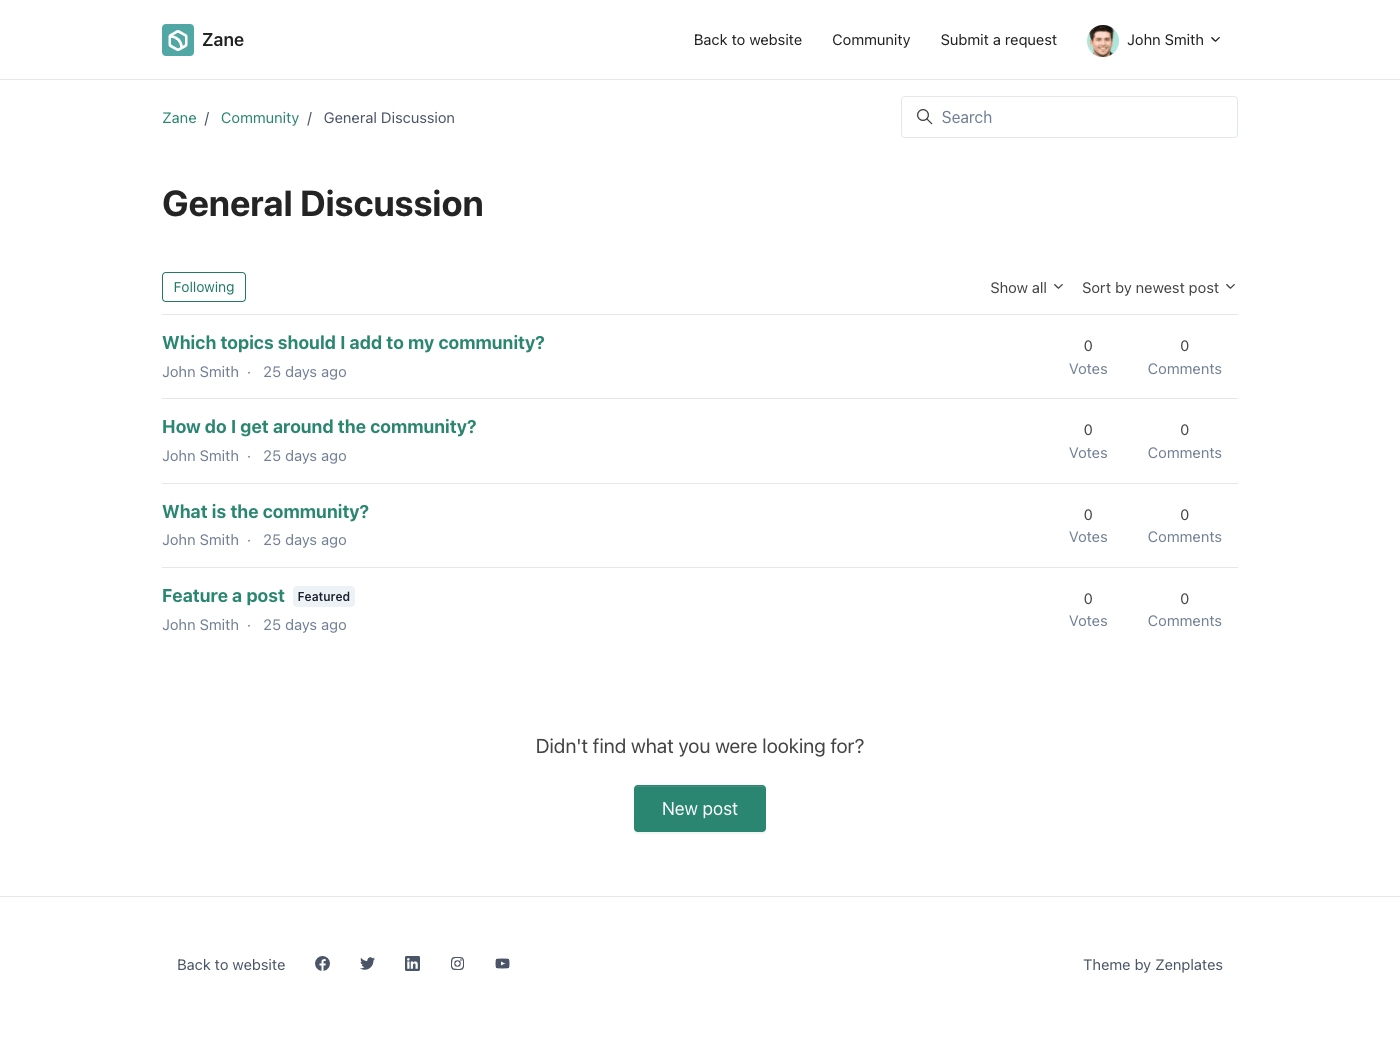Expand the John Smith user menu
The image size is (1400, 1040).
1173,40
